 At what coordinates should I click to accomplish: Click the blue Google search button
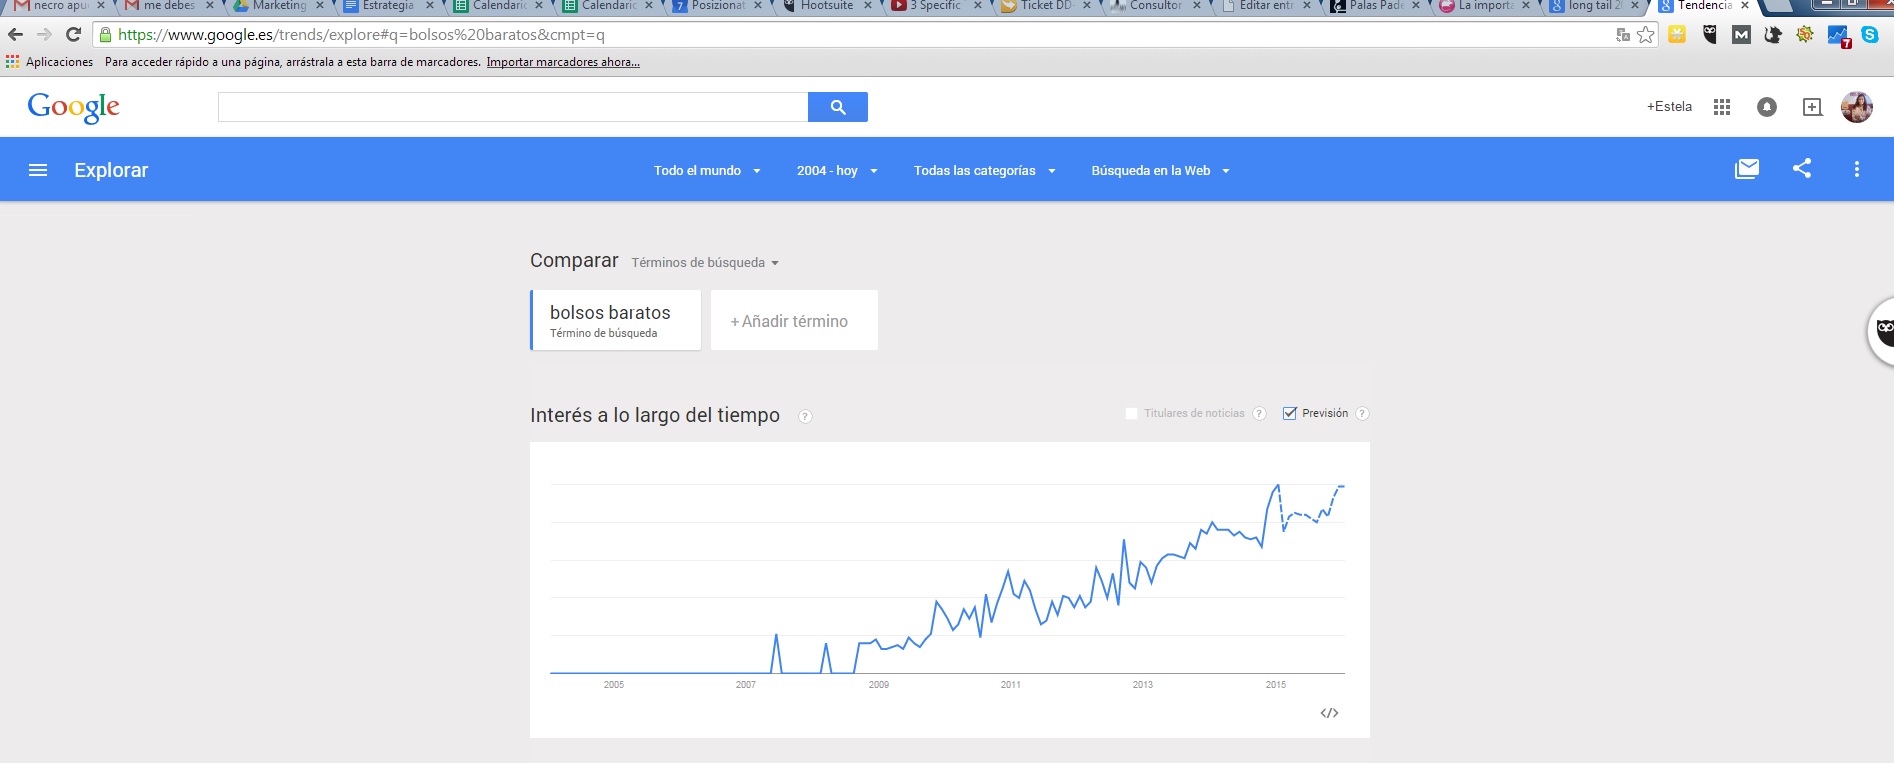837,107
